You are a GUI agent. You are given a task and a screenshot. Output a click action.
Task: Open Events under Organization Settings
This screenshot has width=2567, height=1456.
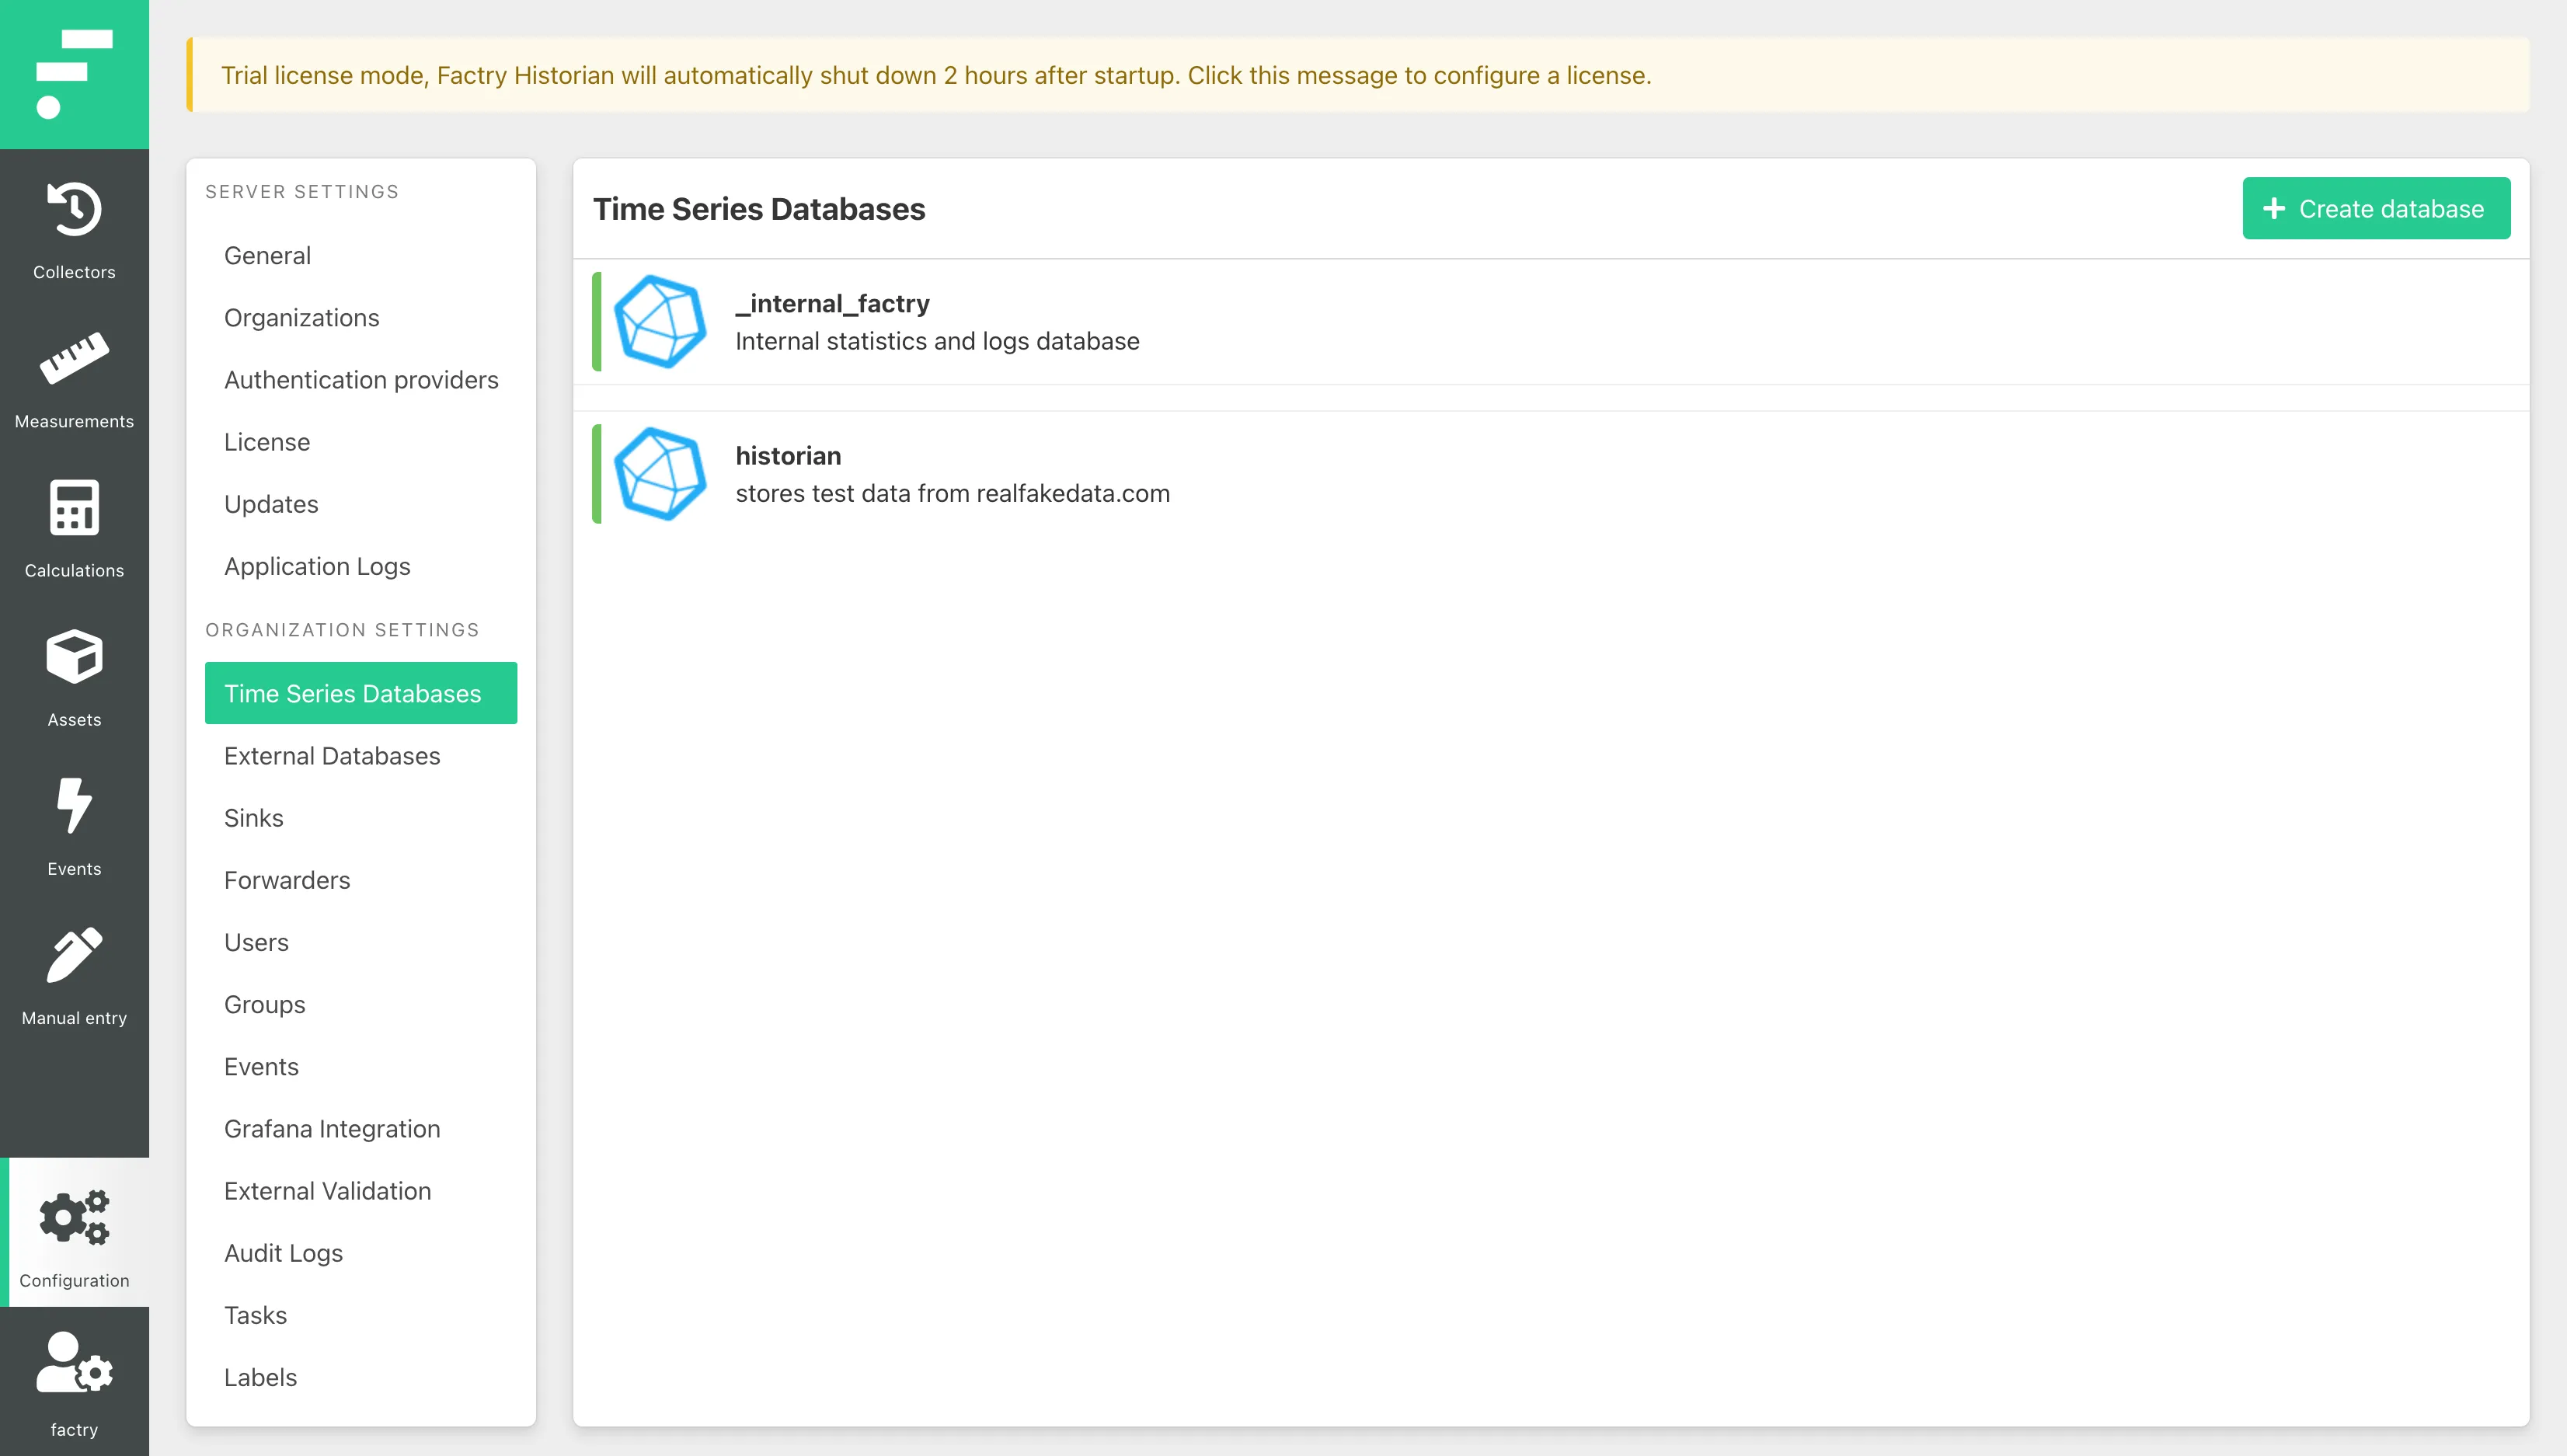tap(361, 1066)
